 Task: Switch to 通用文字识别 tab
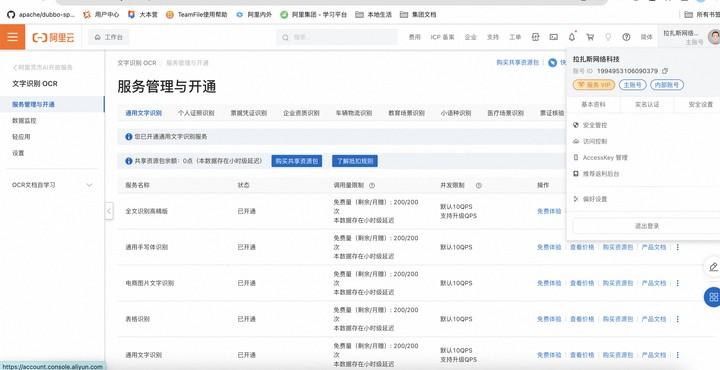coord(143,113)
